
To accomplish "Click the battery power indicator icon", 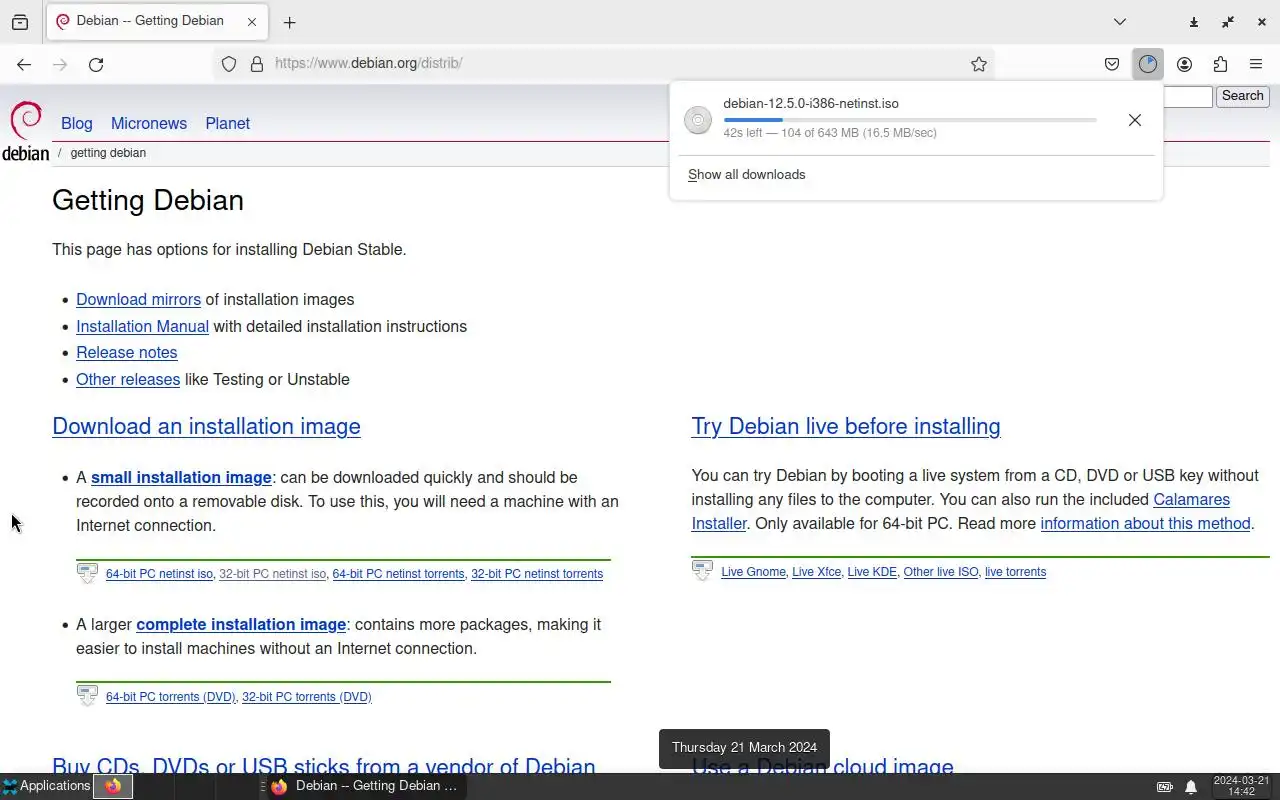I will click(x=1165, y=787).
